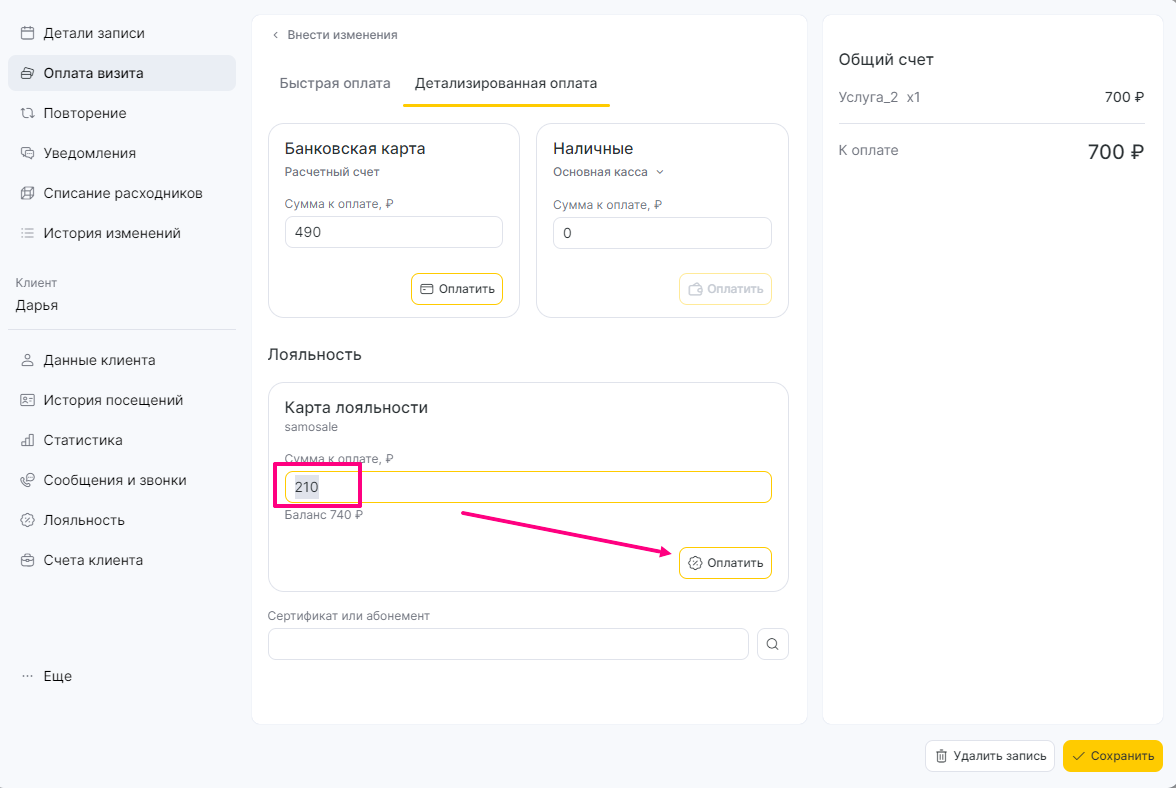Click the Услуга_2 x1 bill line
The height and width of the screenshot is (788, 1176).
point(992,97)
